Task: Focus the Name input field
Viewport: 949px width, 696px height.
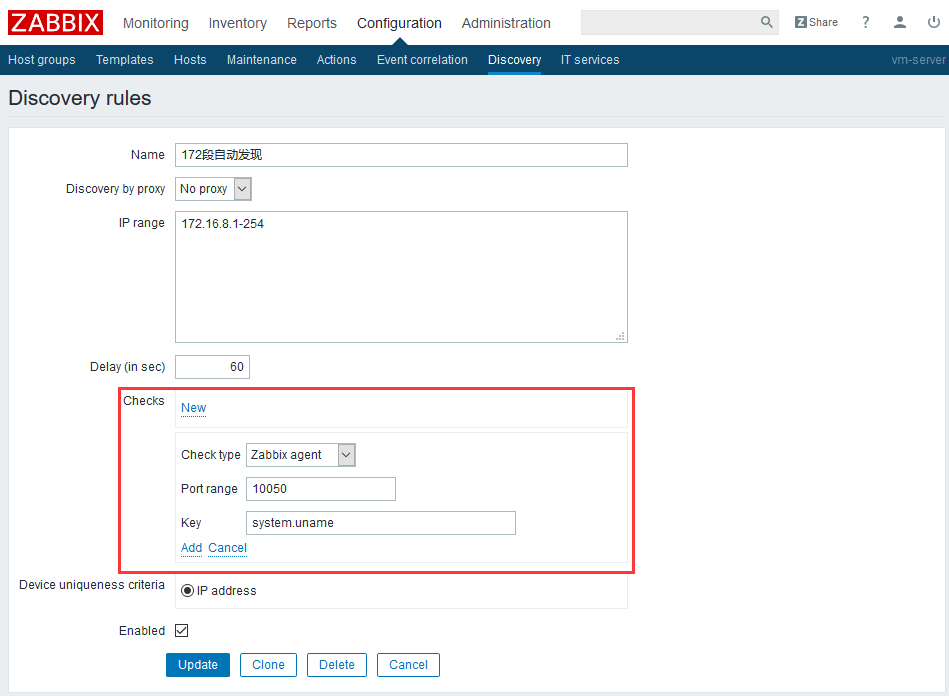Action: point(401,155)
